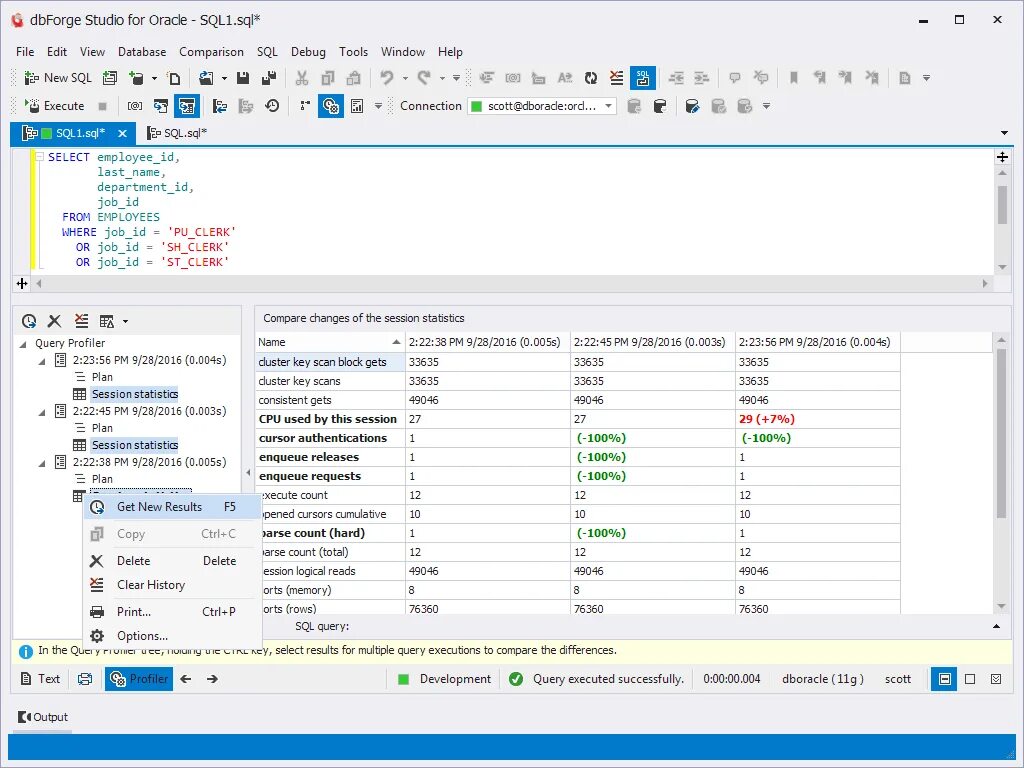Open the Comparison menu
This screenshot has width=1024, height=768.
point(211,52)
